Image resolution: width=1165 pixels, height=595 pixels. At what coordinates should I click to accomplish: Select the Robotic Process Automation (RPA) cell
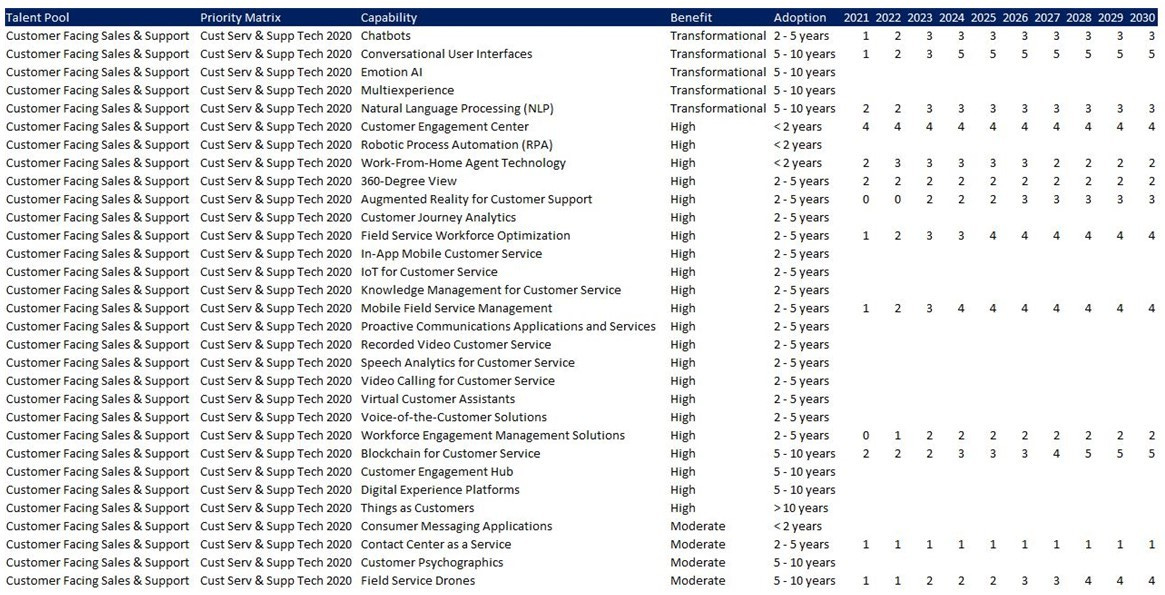pos(457,145)
